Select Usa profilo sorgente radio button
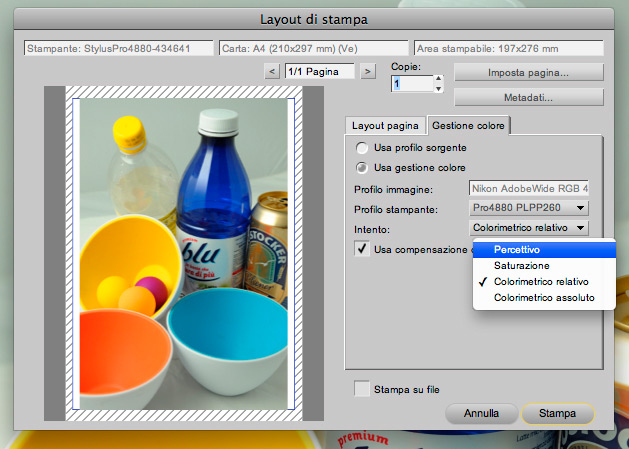Viewport: 629px width, 449px height. click(362, 148)
